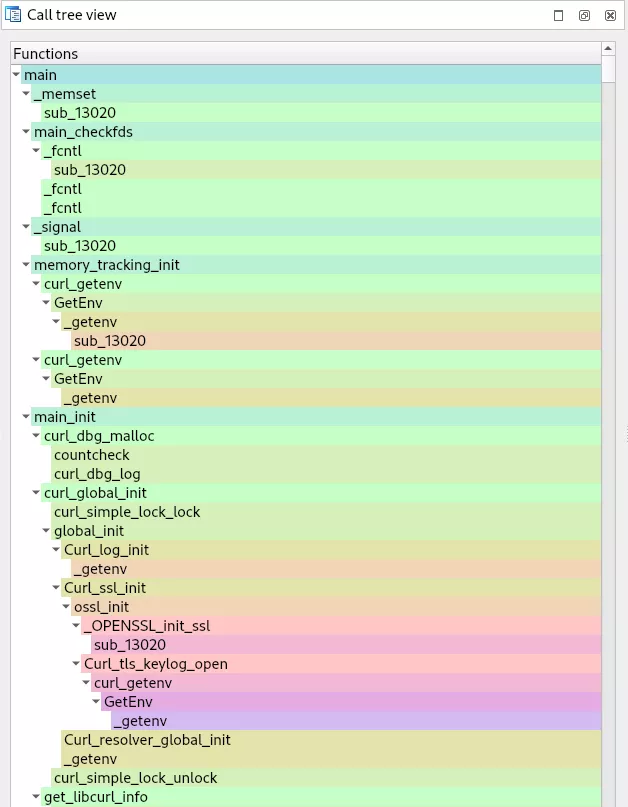Screen dimensions: 628x807
Task: Select the ossl_init row
Action: [x=336, y=607]
